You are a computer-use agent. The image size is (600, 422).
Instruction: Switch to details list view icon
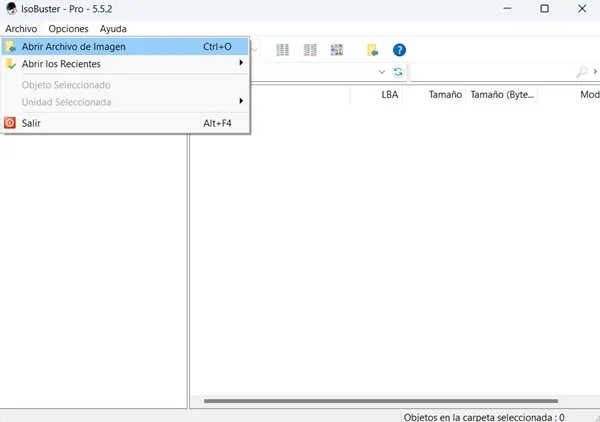[x=282, y=50]
